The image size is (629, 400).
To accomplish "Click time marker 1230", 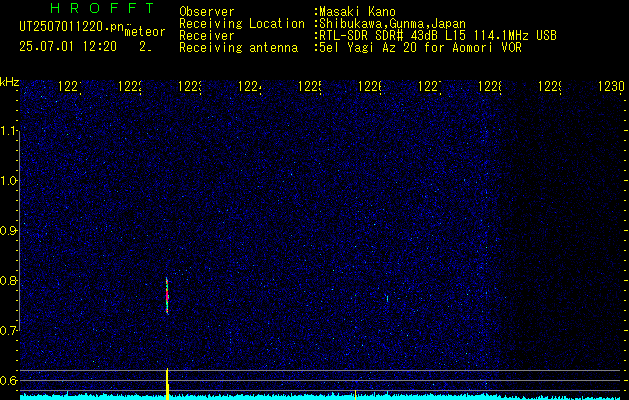I will point(611,87).
